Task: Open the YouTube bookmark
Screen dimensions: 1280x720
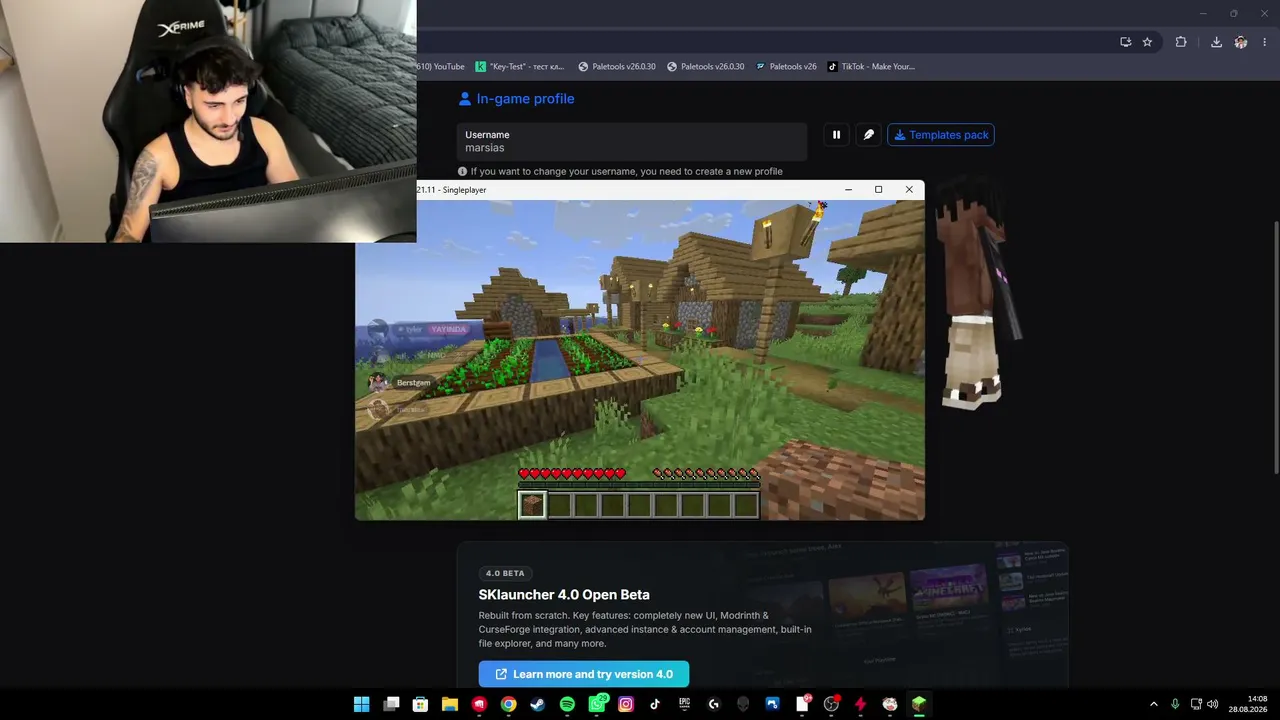Action: [441, 67]
